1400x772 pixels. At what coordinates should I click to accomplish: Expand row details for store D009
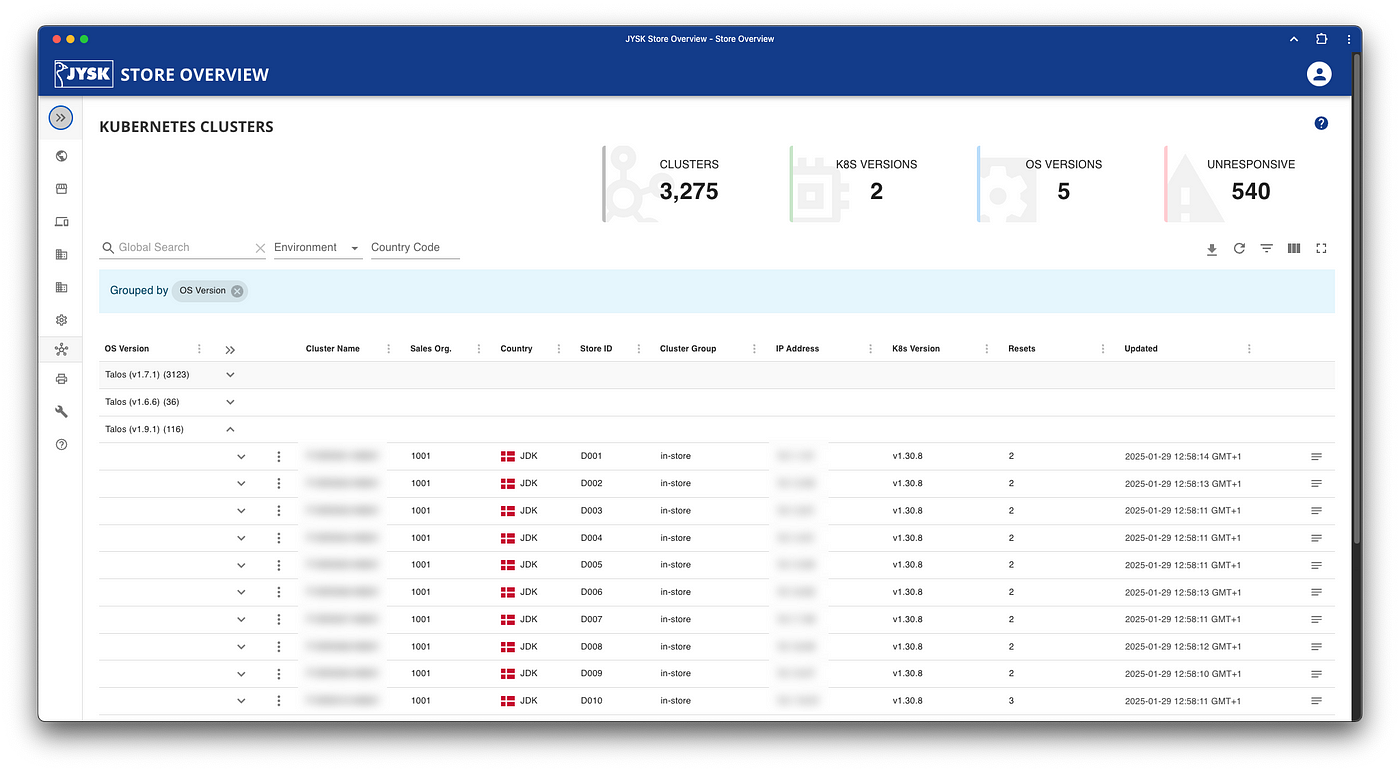241,674
